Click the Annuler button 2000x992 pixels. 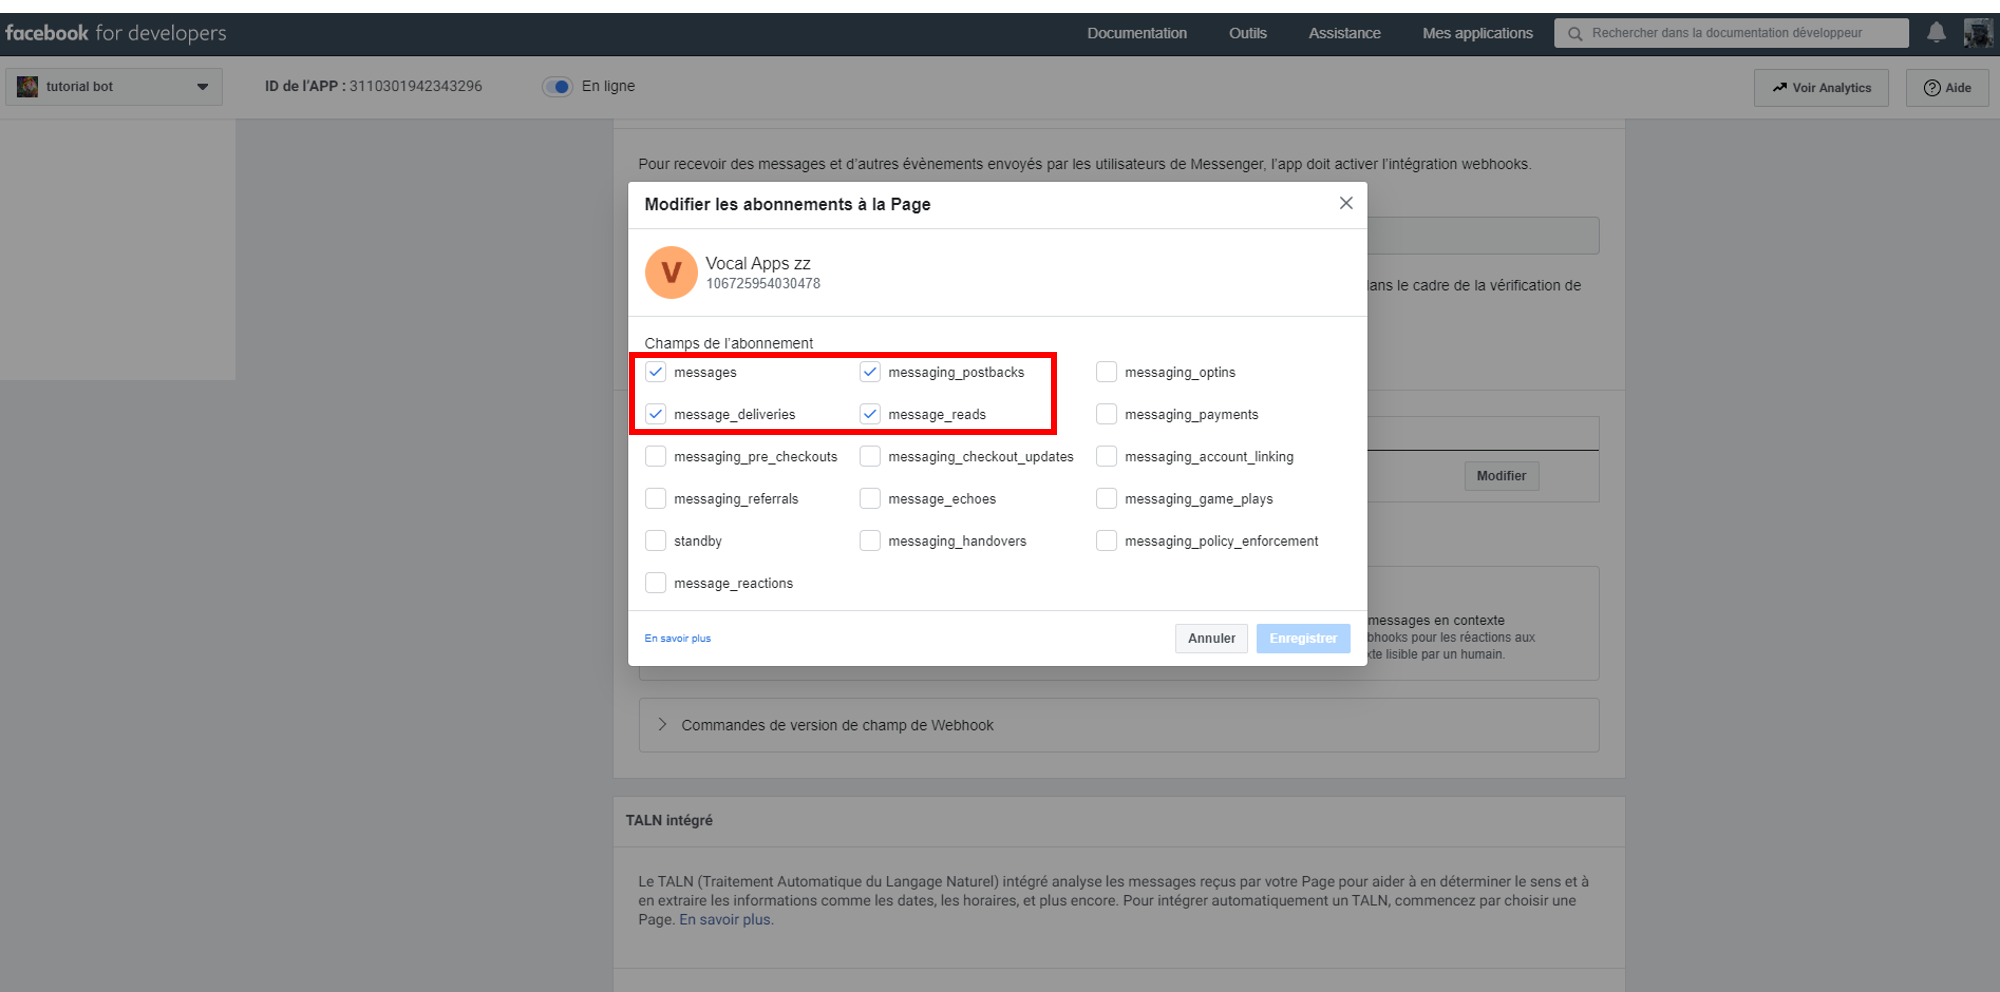click(x=1211, y=638)
